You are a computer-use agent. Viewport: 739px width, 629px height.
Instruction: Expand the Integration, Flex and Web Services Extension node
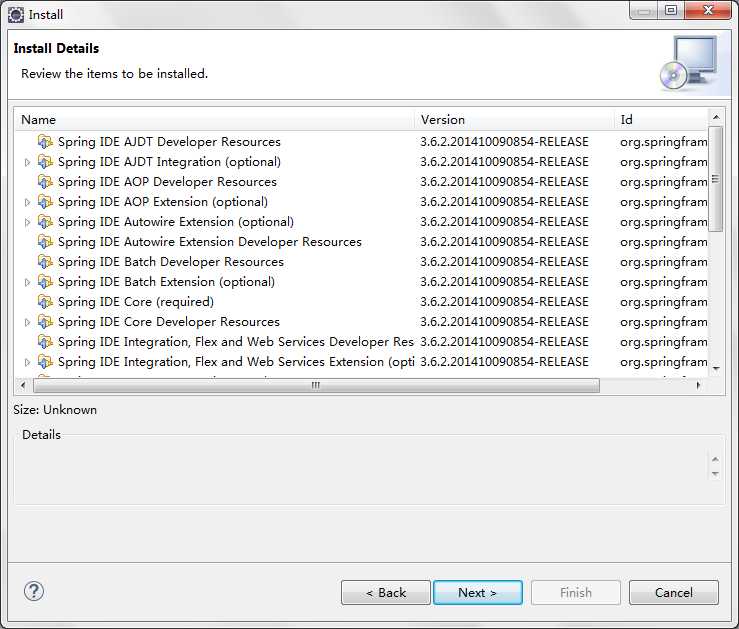[27, 362]
